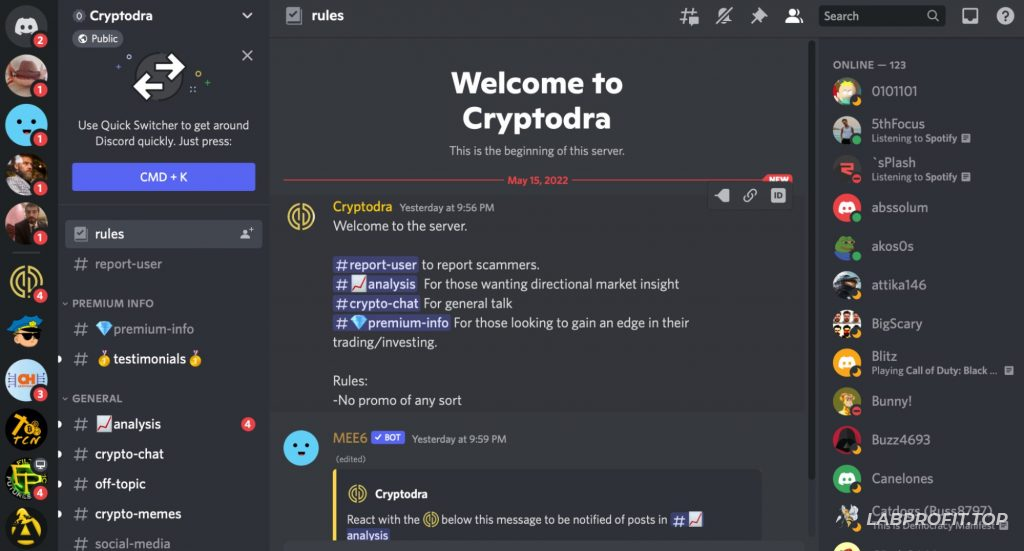
Task: Expand the Cryptodra server dropdown menu
Action: coord(247,16)
